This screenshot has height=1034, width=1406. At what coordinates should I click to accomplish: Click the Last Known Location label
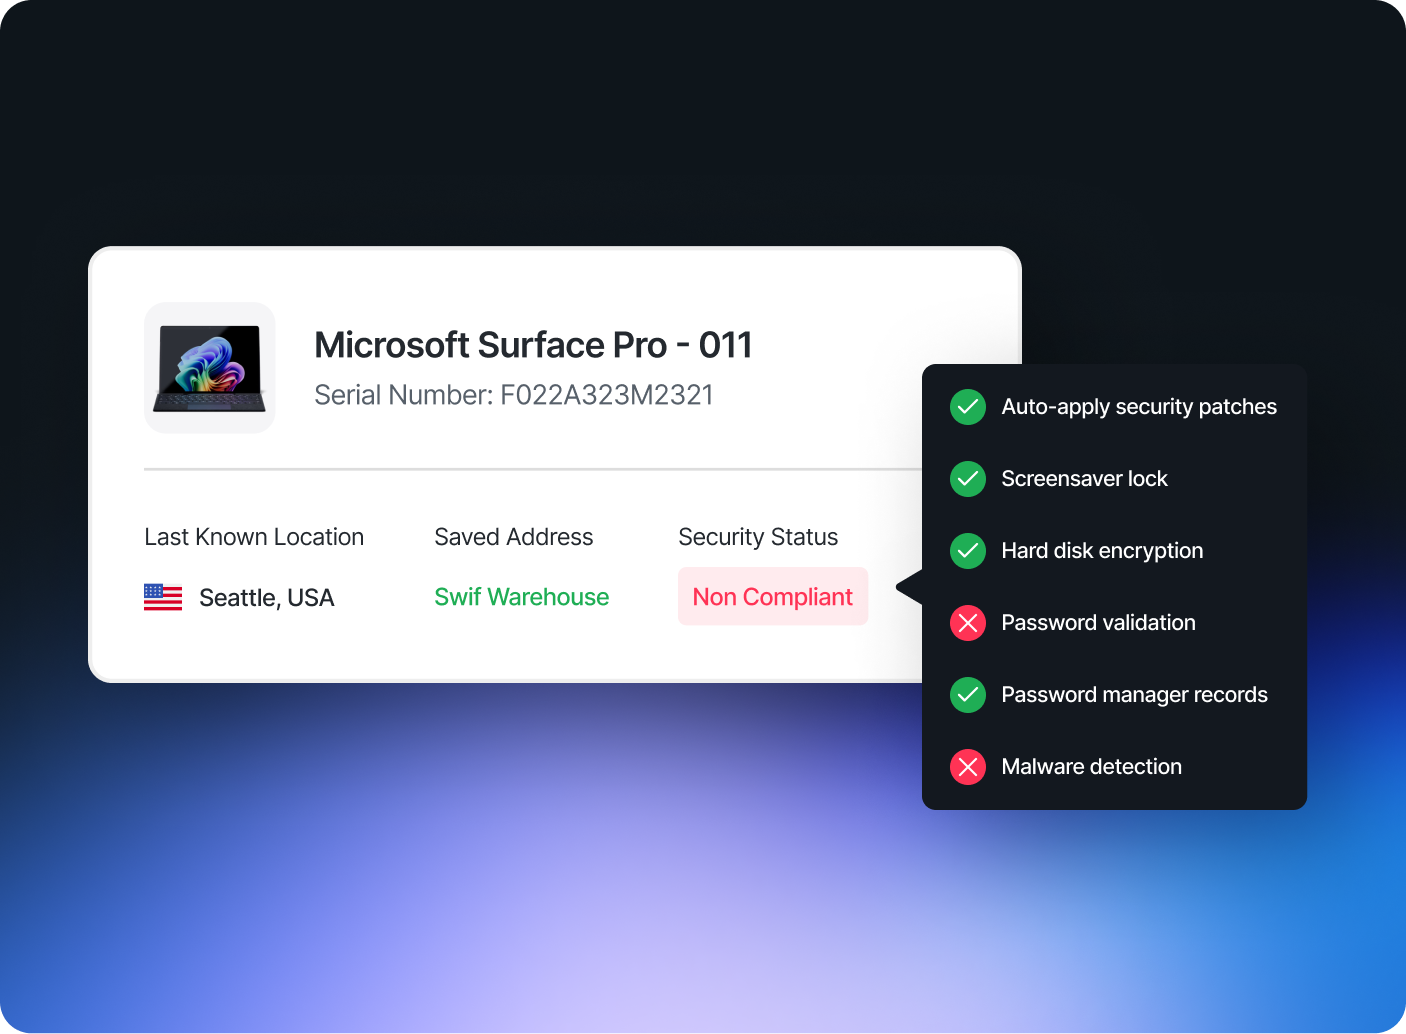click(254, 537)
